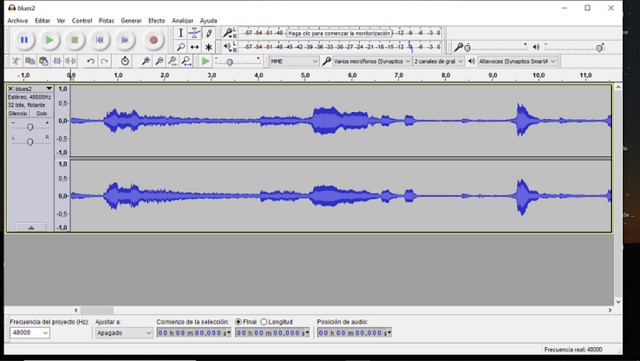Select the Envelope tool
Image resolution: width=640 pixels, height=361 pixels.
click(195, 33)
